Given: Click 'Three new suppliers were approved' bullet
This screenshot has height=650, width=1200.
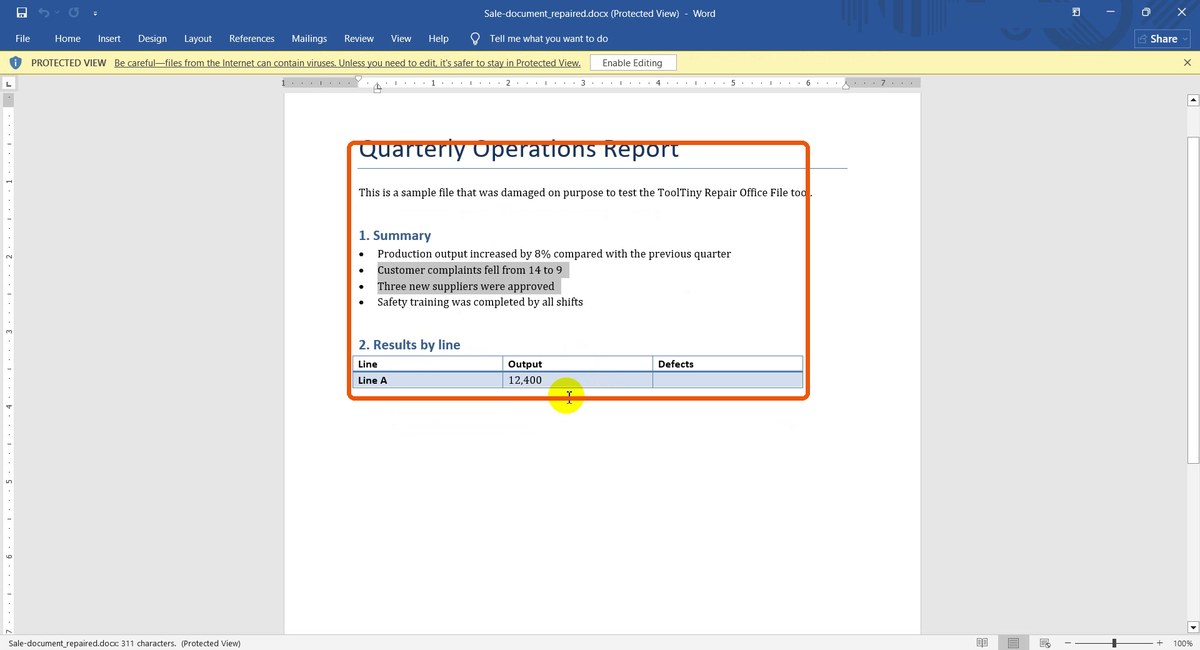Looking at the screenshot, I should pos(465,286).
